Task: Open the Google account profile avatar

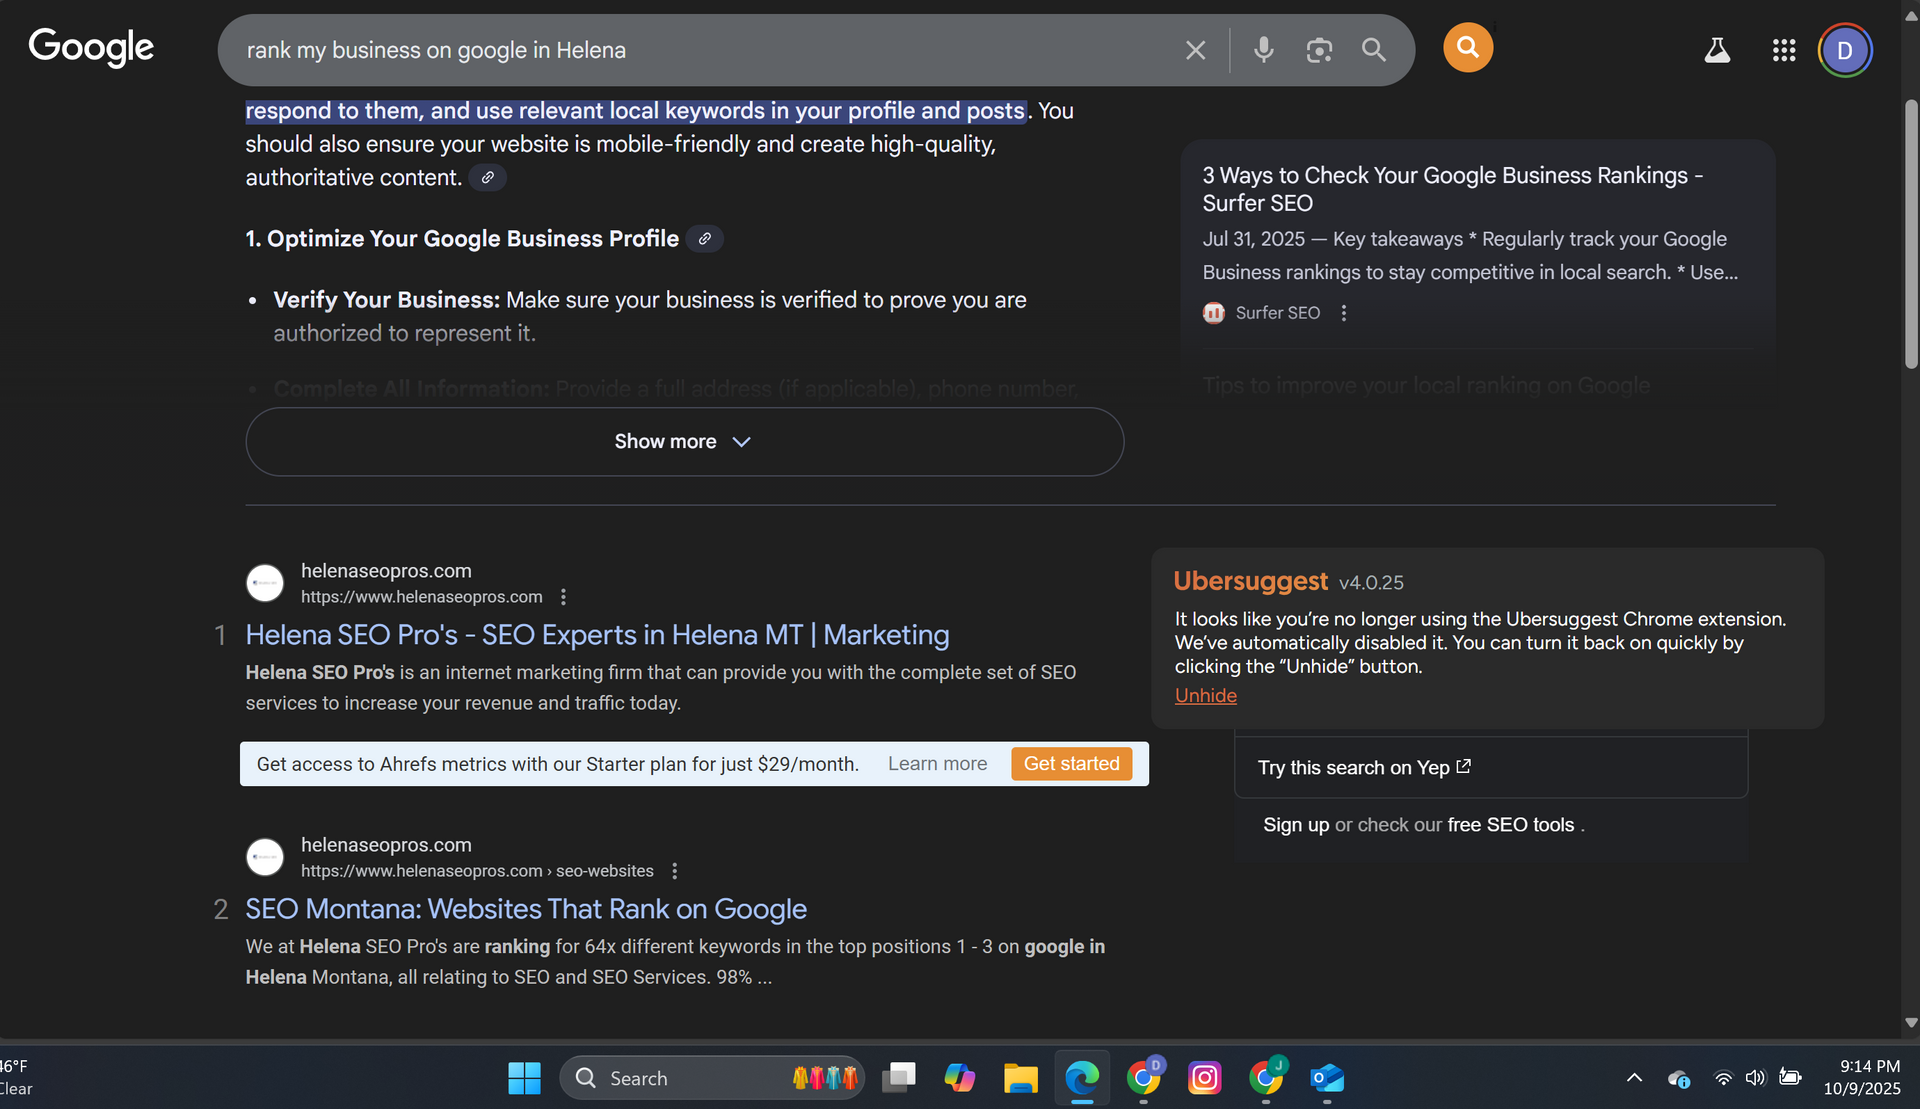Action: tap(1846, 50)
